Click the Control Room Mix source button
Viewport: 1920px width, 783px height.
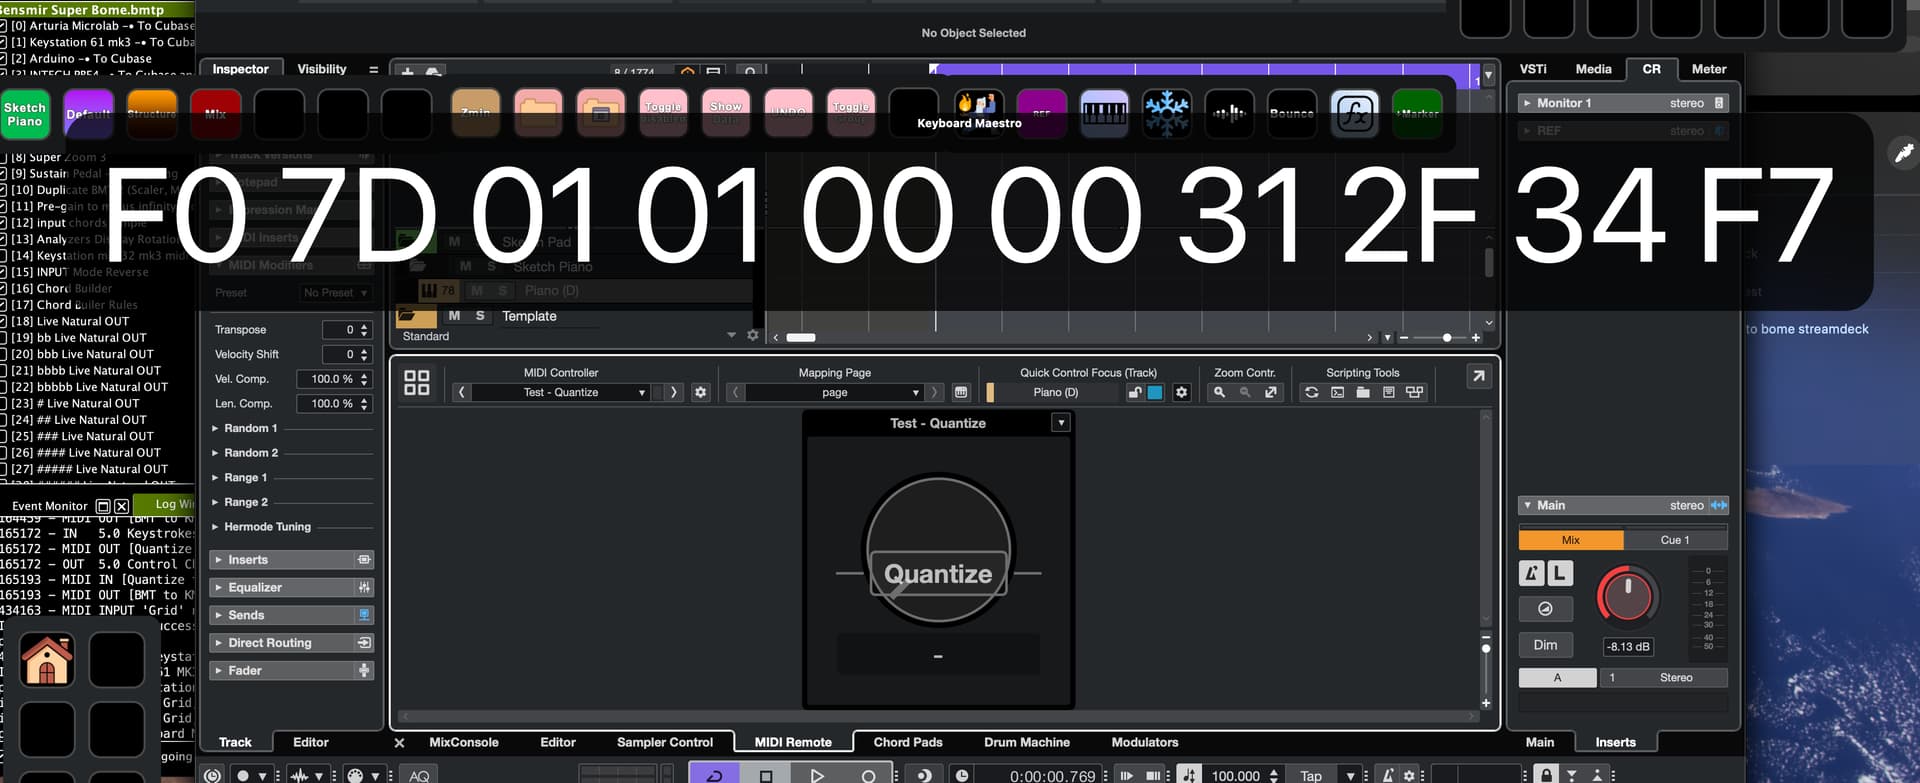(x=1570, y=540)
